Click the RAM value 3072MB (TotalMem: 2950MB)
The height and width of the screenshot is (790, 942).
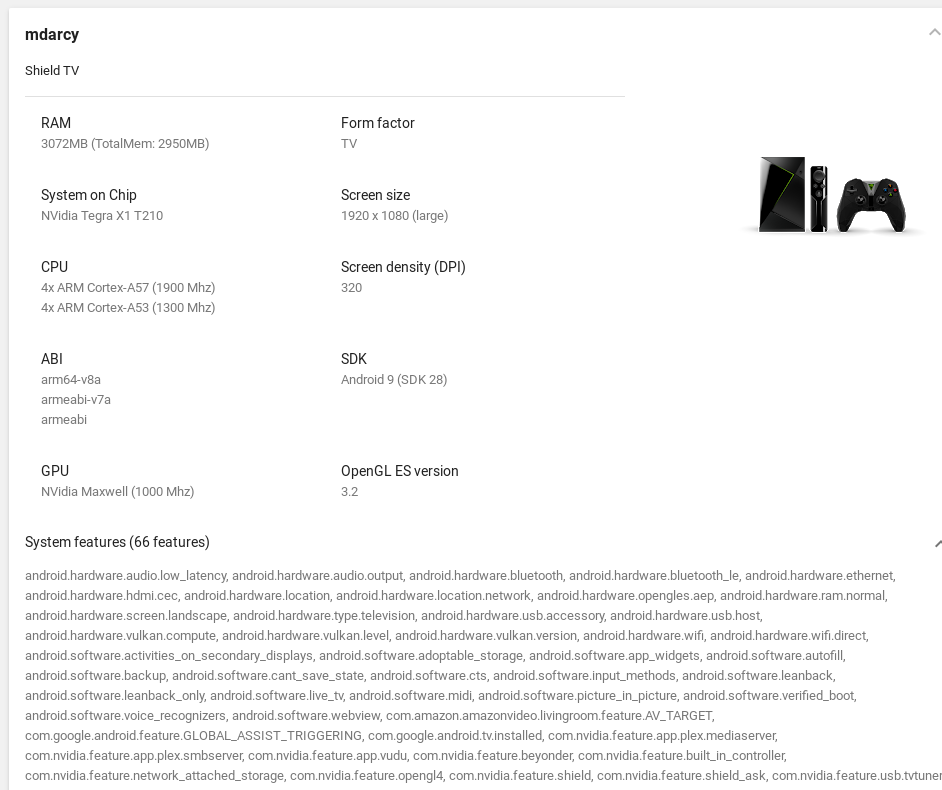pyautogui.click(x=125, y=144)
